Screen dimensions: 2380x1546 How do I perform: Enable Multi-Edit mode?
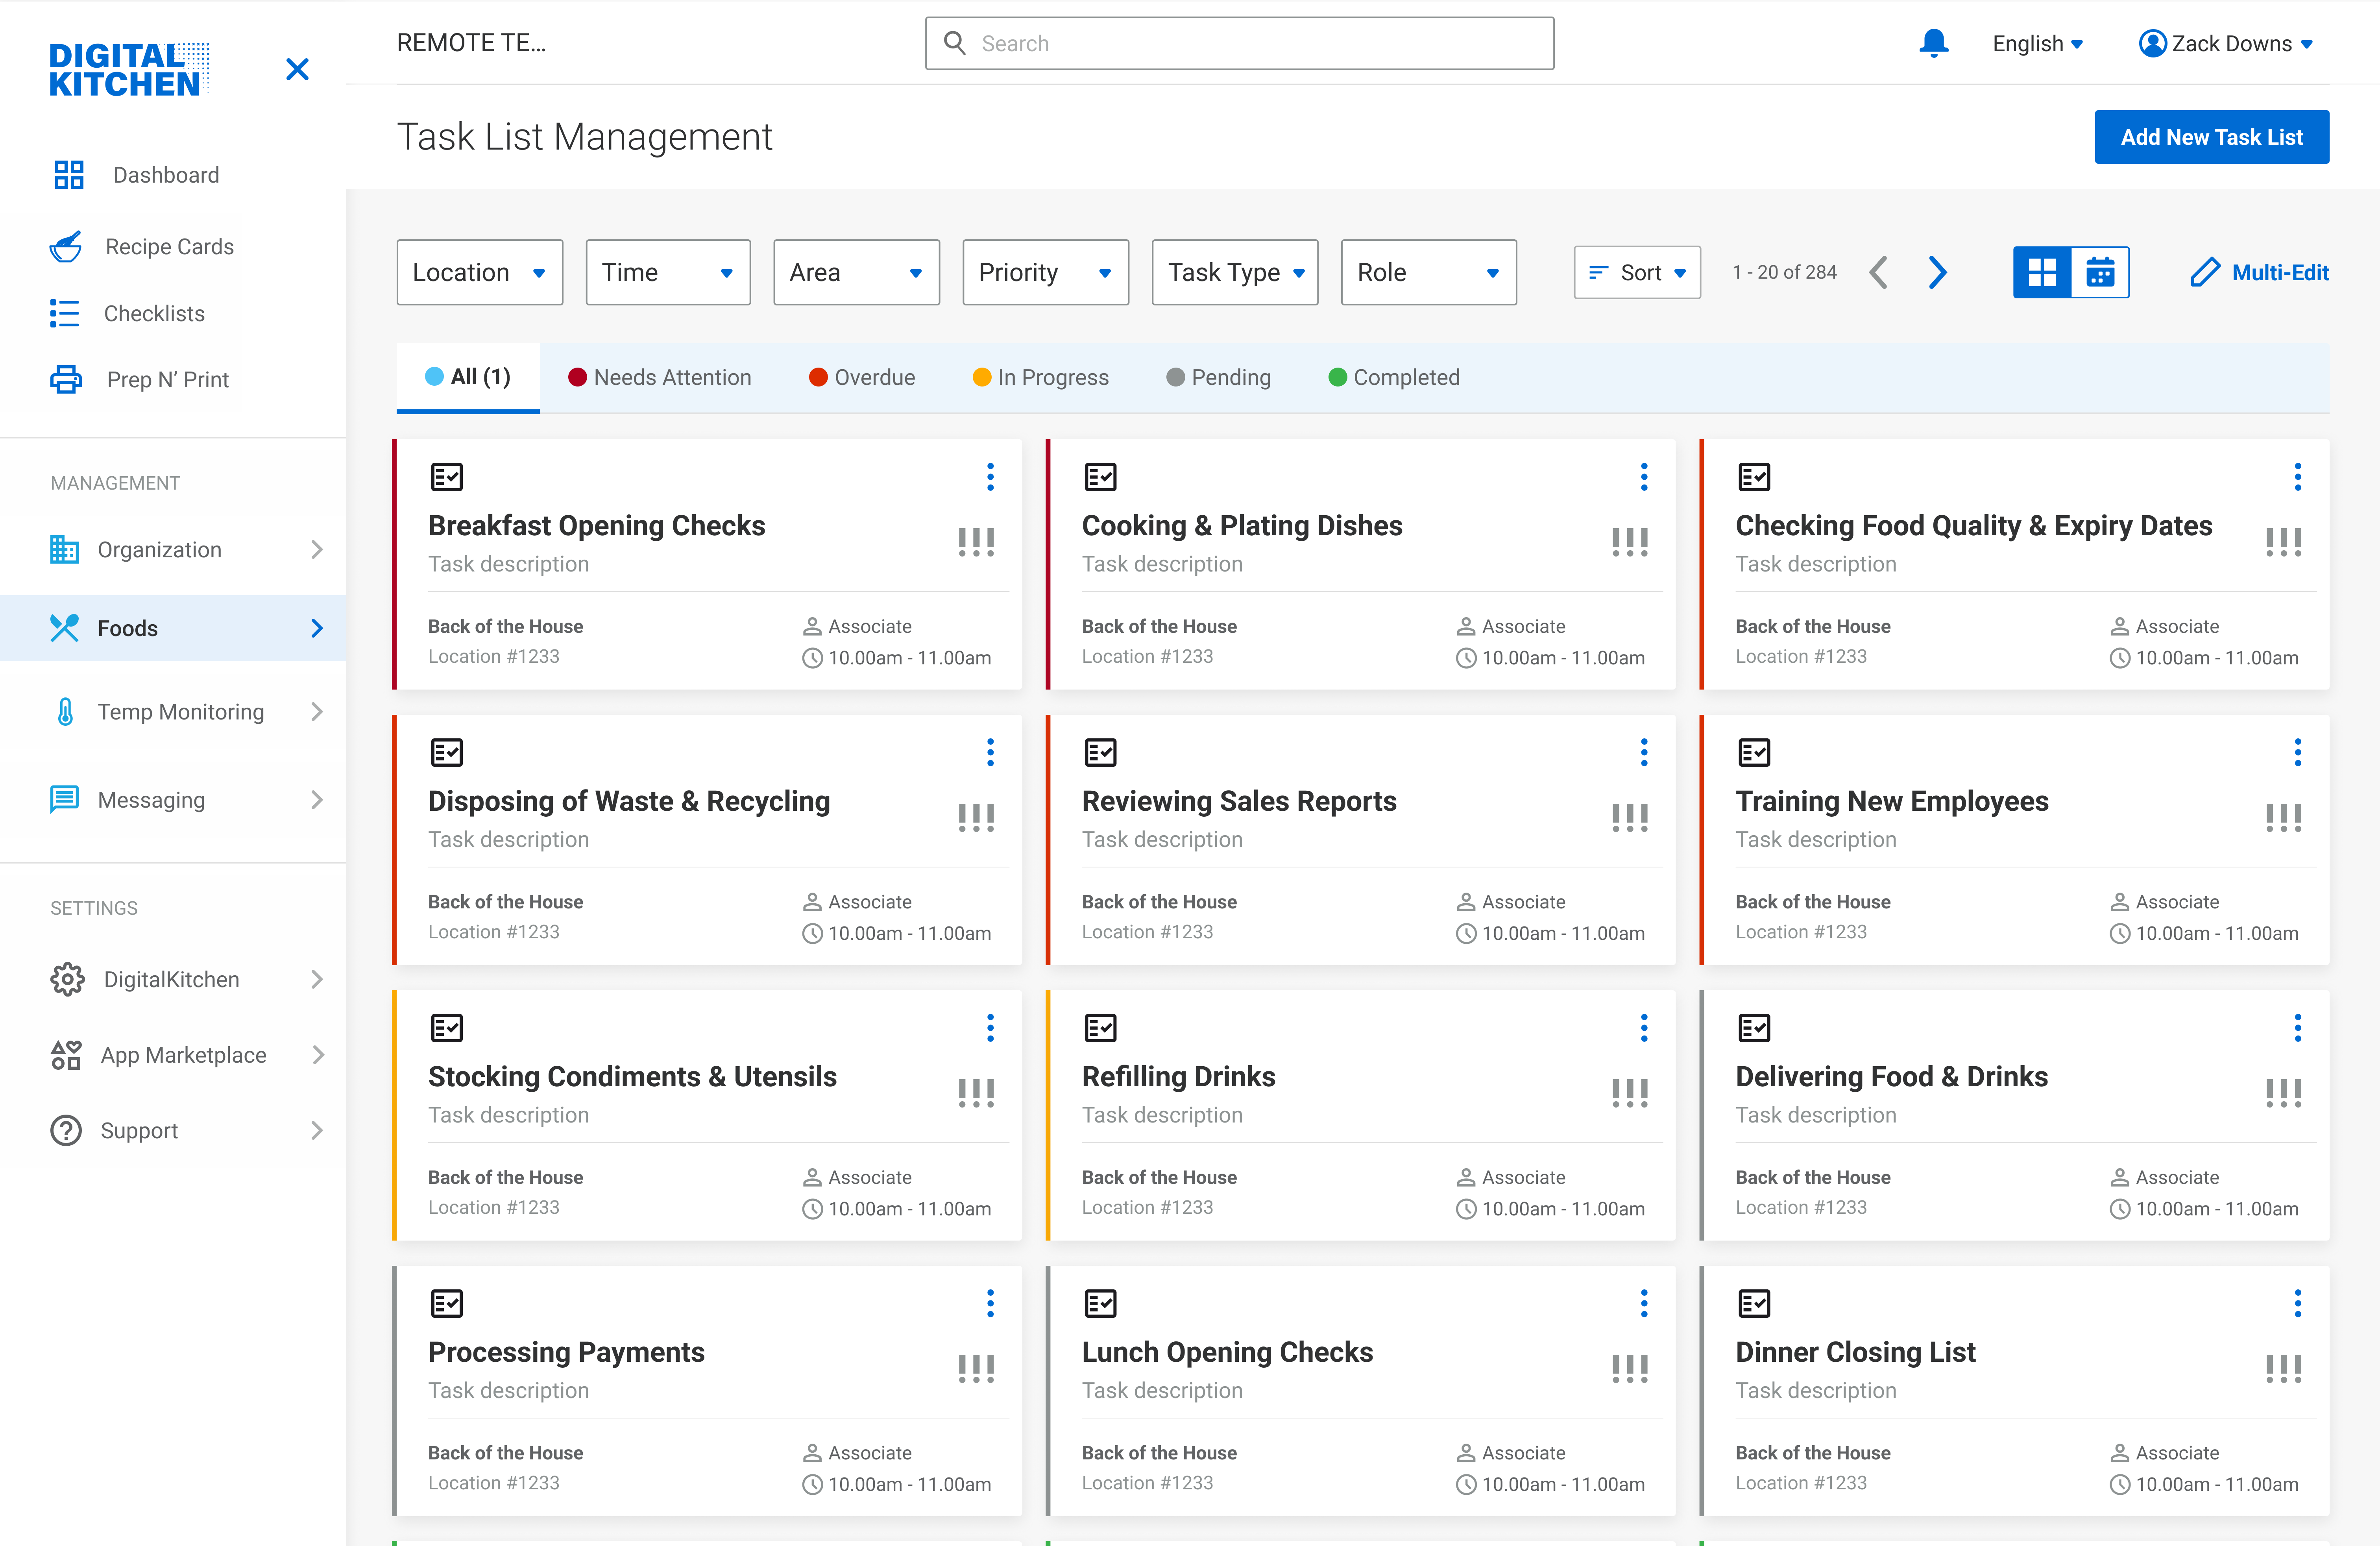pos(2259,272)
